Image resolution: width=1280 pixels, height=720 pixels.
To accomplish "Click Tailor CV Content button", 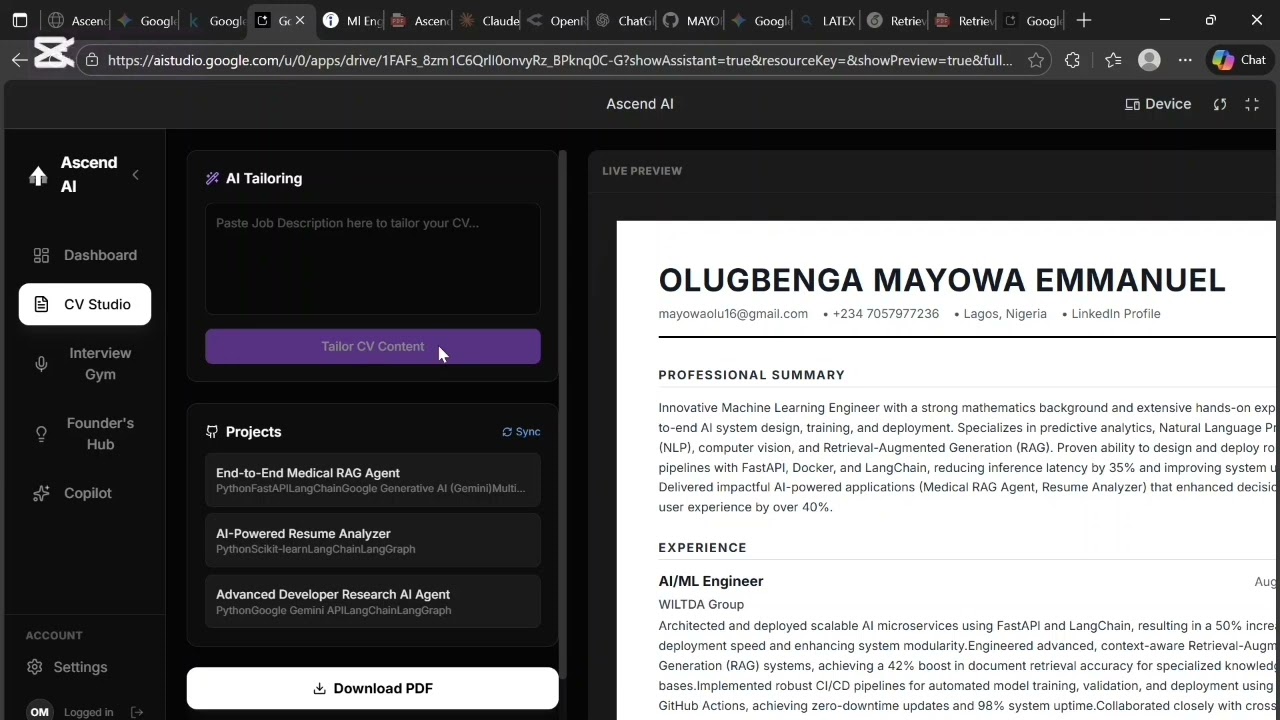I will coord(373,347).
